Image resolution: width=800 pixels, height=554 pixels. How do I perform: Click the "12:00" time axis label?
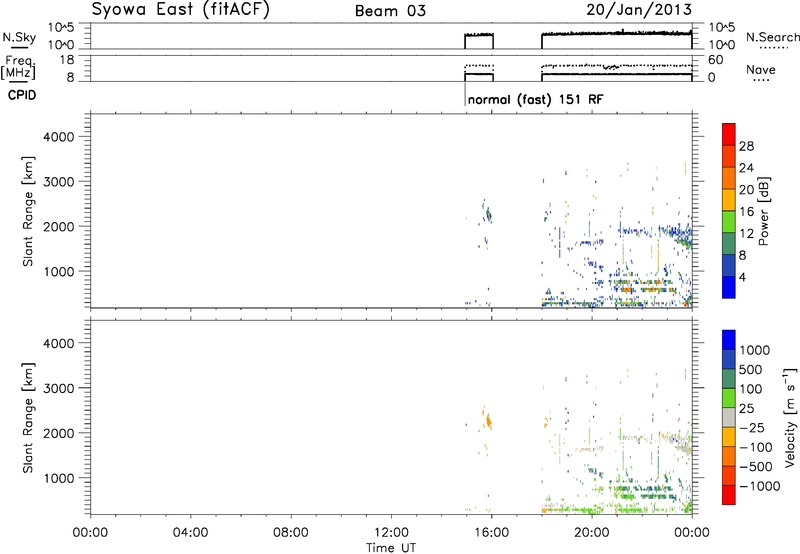point(391,533)
